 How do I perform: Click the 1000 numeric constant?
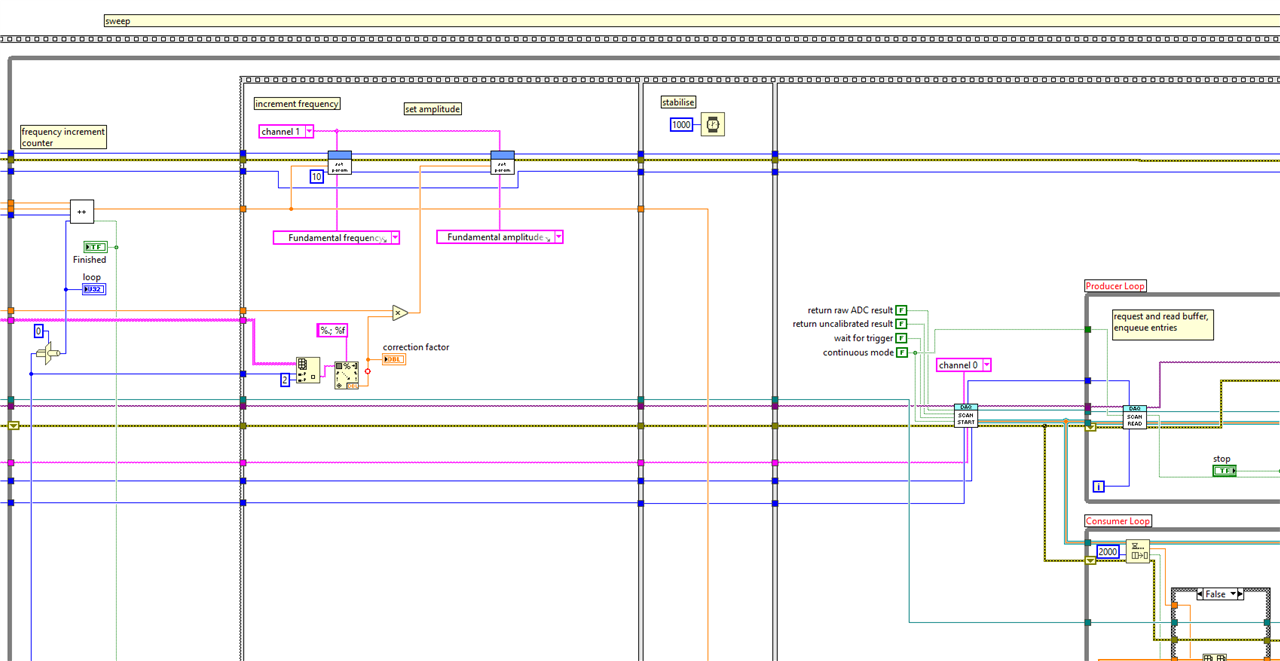click(681, 125)
